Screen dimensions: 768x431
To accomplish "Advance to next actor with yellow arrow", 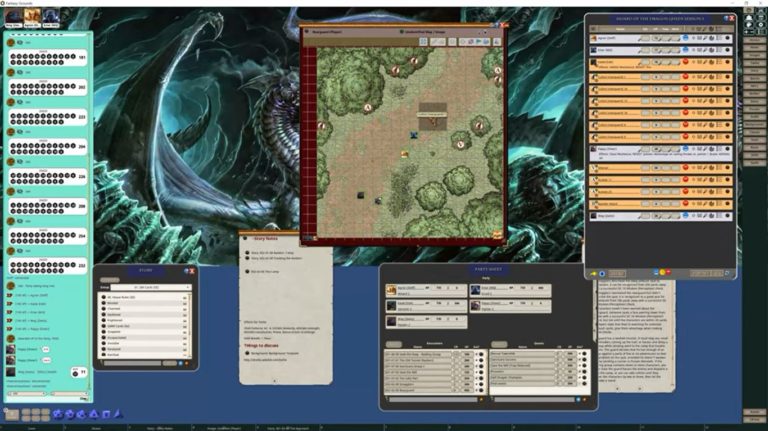I will click(x=594, y=273).
